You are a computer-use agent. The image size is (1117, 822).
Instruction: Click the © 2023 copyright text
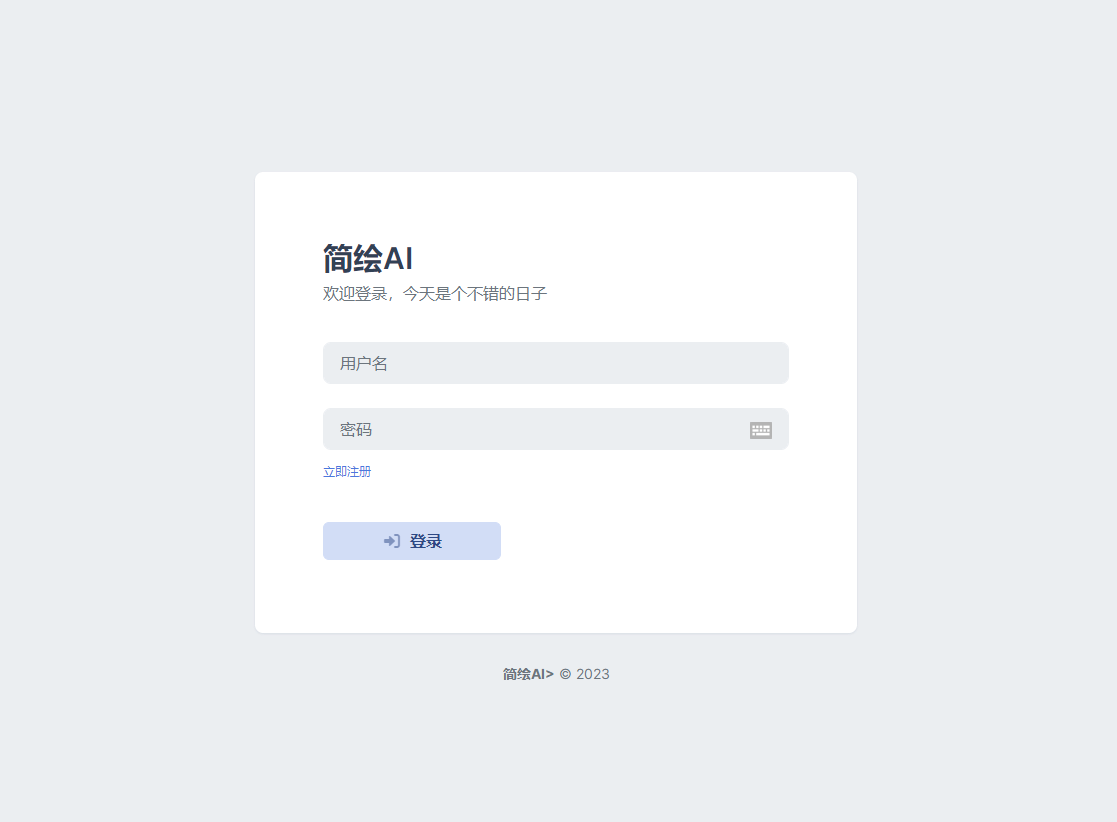click(586, 674)
